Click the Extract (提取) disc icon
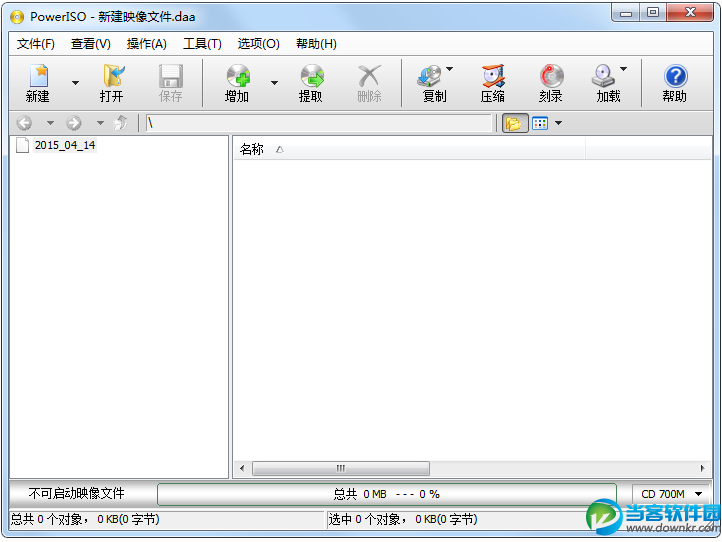Viewport: 722px width, 542px height. pyautogui.click(x=312, y=76)
